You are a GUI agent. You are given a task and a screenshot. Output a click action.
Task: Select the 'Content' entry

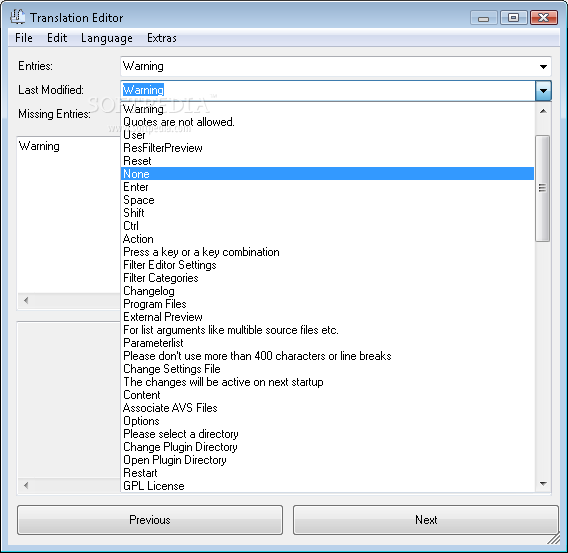(x=327, y=395)
